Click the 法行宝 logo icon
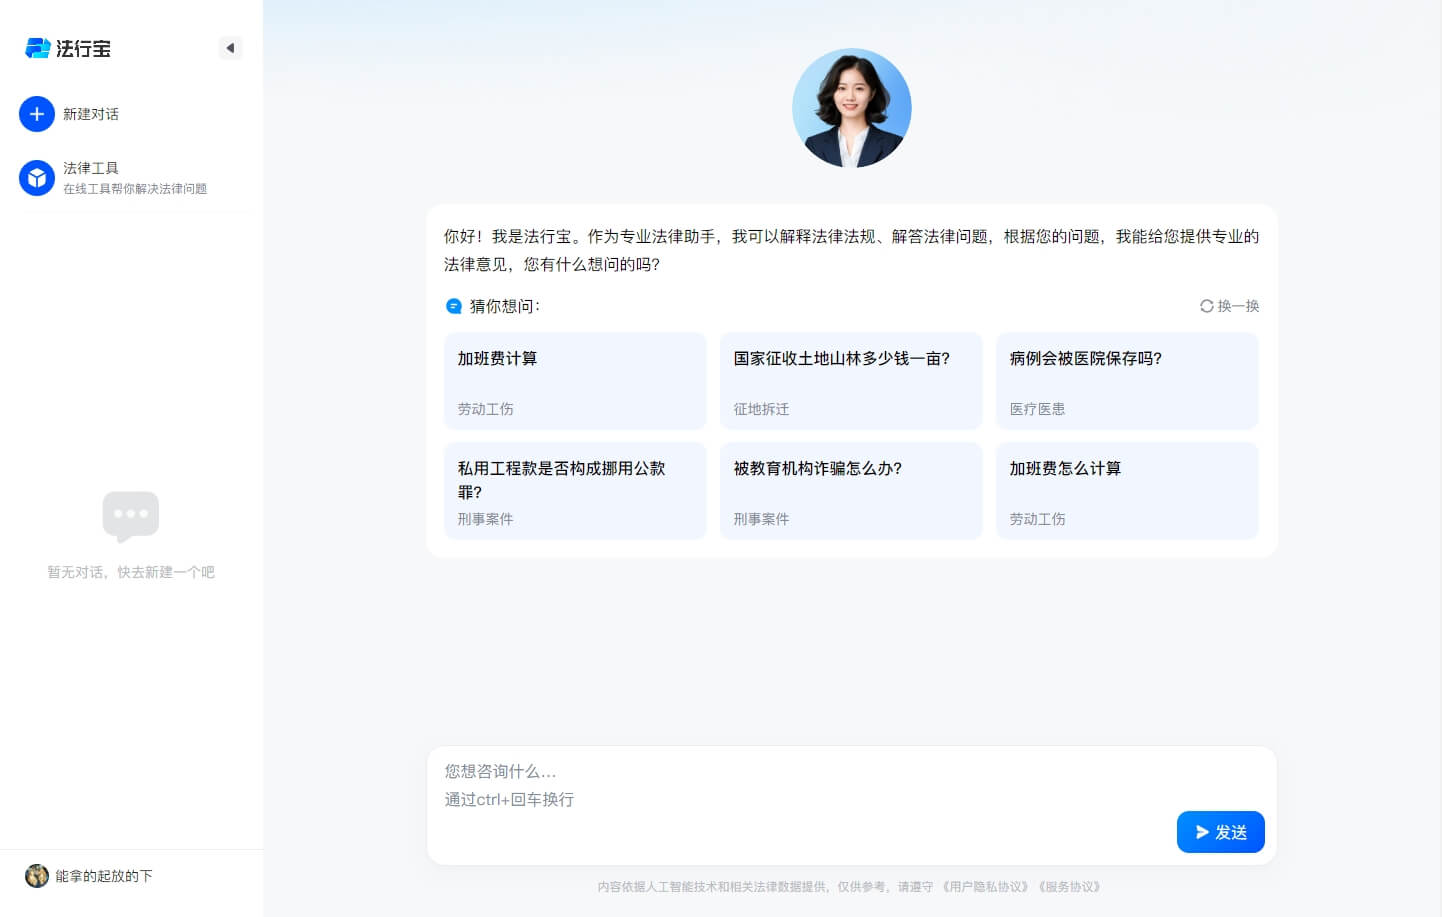Image resolution: width=1442 pixels, height=917 pixels. pos(38,48)
